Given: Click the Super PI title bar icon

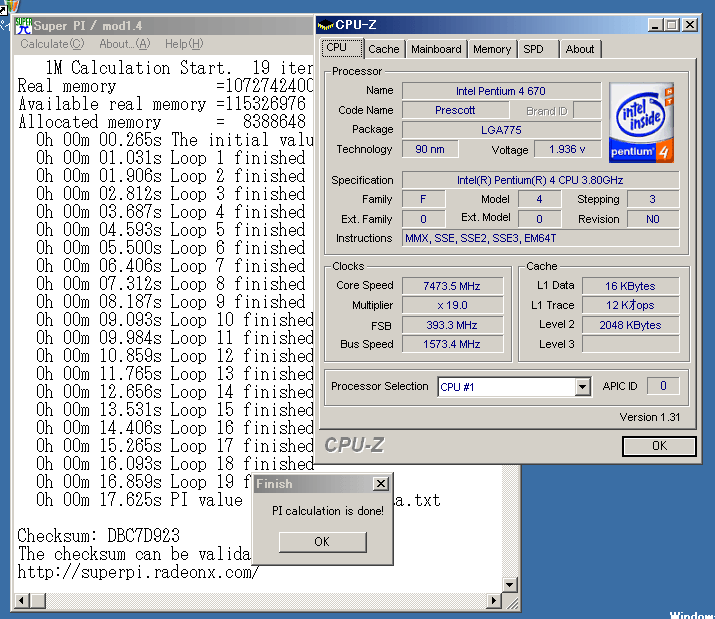Looking at the screenshot, I should pyautogui.click(x=23, y=24).
